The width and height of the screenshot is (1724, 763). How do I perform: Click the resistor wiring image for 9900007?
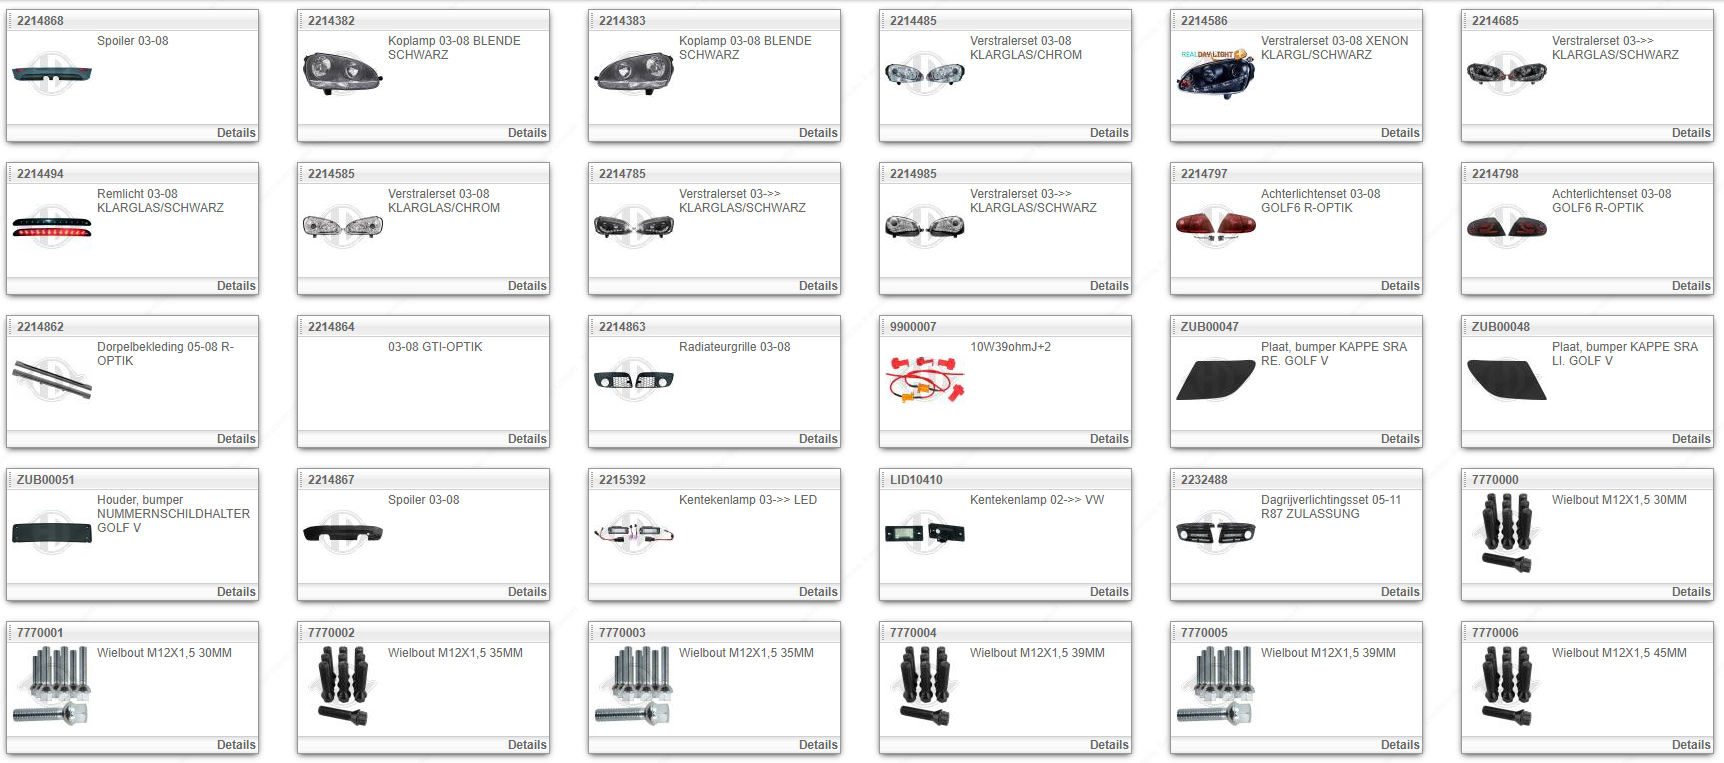(925, 380)
